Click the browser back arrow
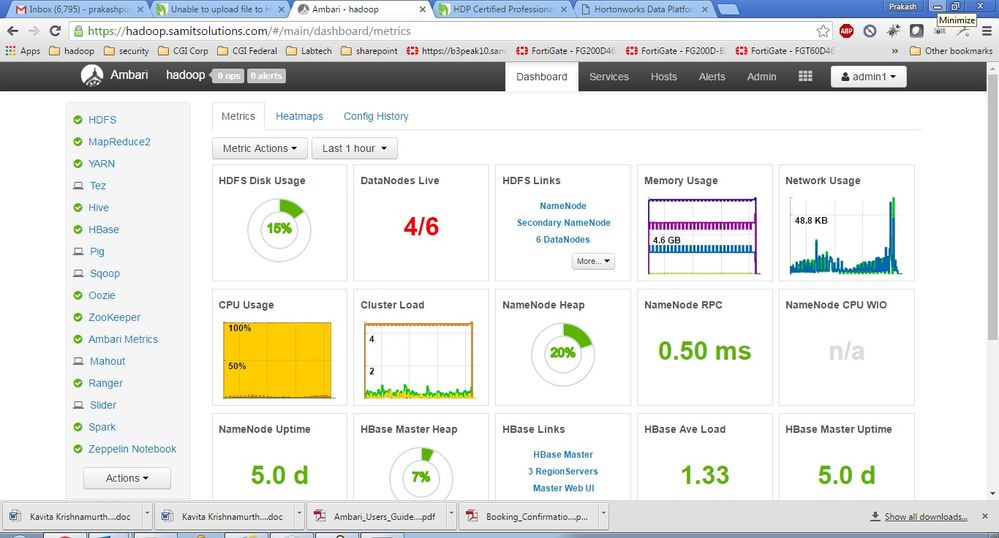This screenshot has width=999, height=538. point(13,31)
